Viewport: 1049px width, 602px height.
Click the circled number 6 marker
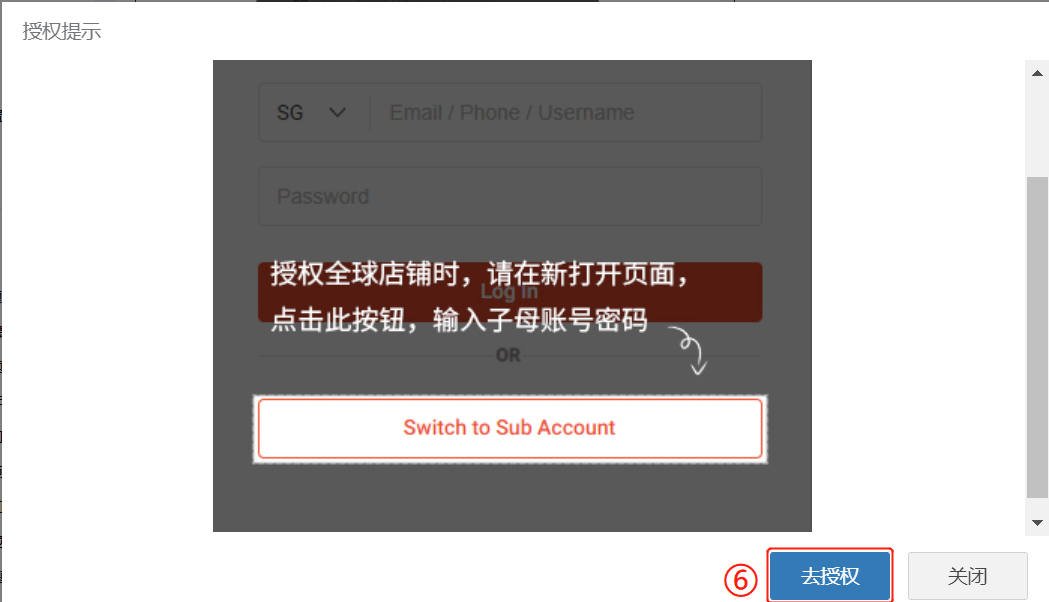[x=741, y=580]
